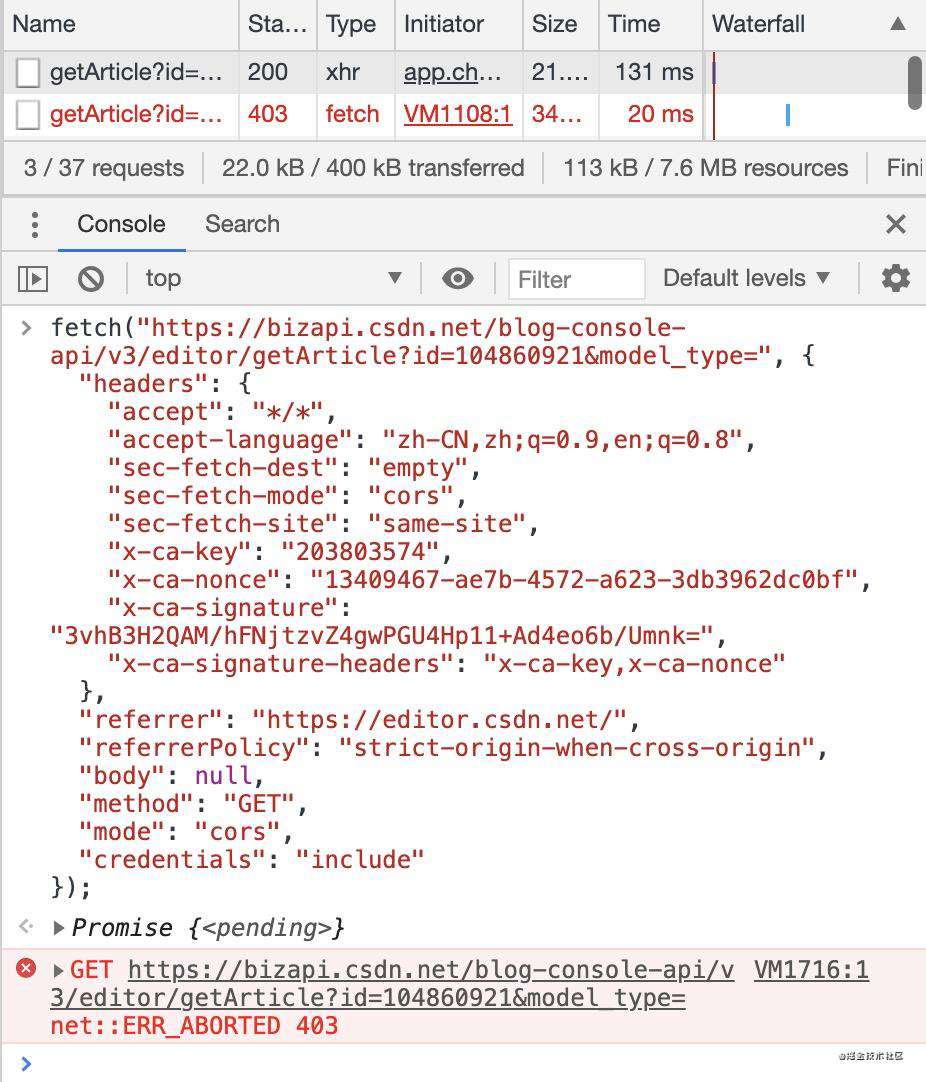The image size is (926, 1082).
Task: Focus the console Filter field
Action: (x=577, y=279)
